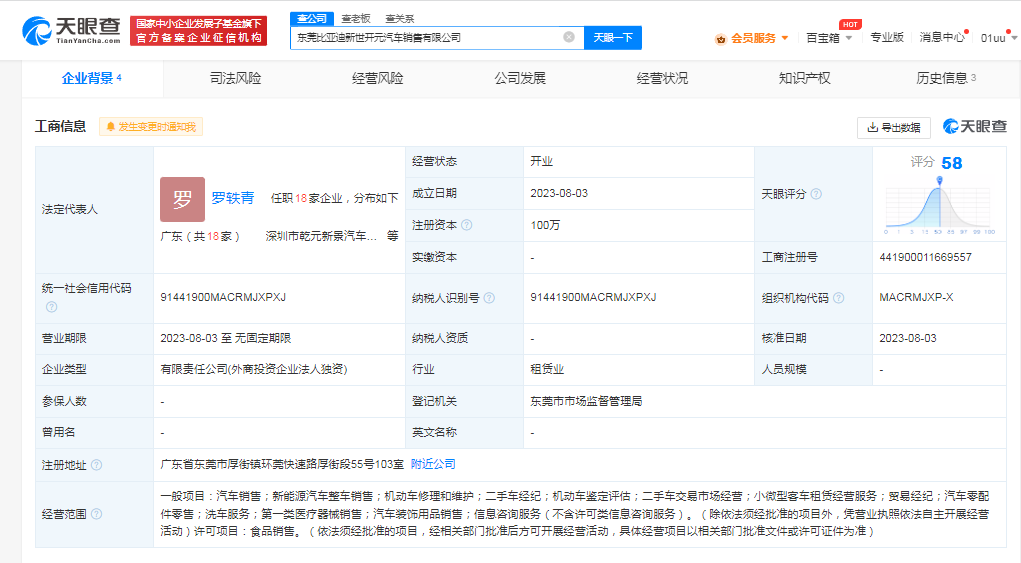Click help icon beside 注册资本

467,225
